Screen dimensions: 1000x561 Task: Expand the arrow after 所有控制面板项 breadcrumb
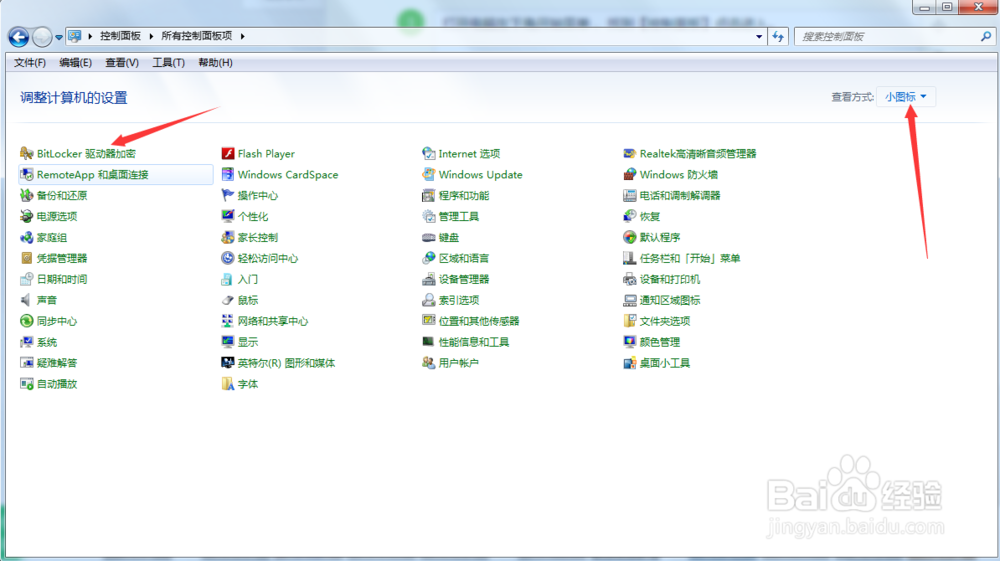click(242, 36)
